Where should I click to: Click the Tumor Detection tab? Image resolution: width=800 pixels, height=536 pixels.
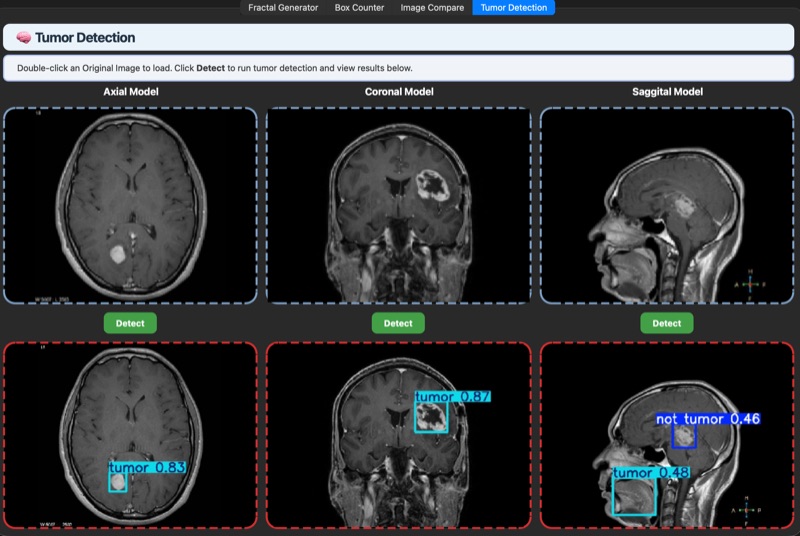click(513, 8)
